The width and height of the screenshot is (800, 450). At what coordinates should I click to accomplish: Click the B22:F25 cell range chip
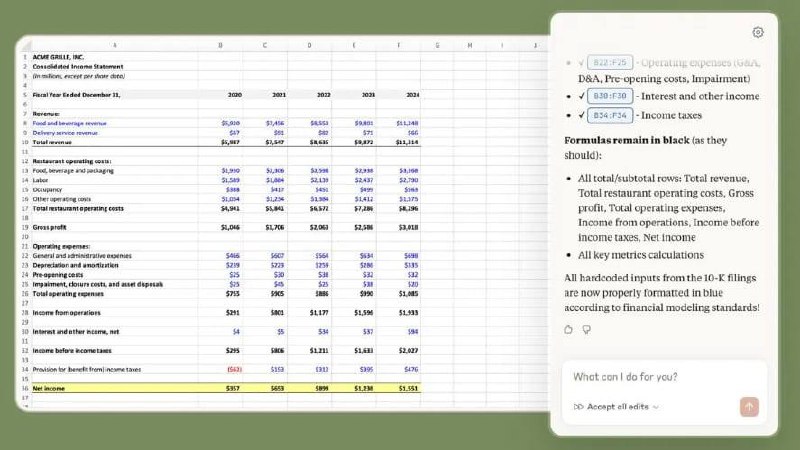[x=610, y=61]
